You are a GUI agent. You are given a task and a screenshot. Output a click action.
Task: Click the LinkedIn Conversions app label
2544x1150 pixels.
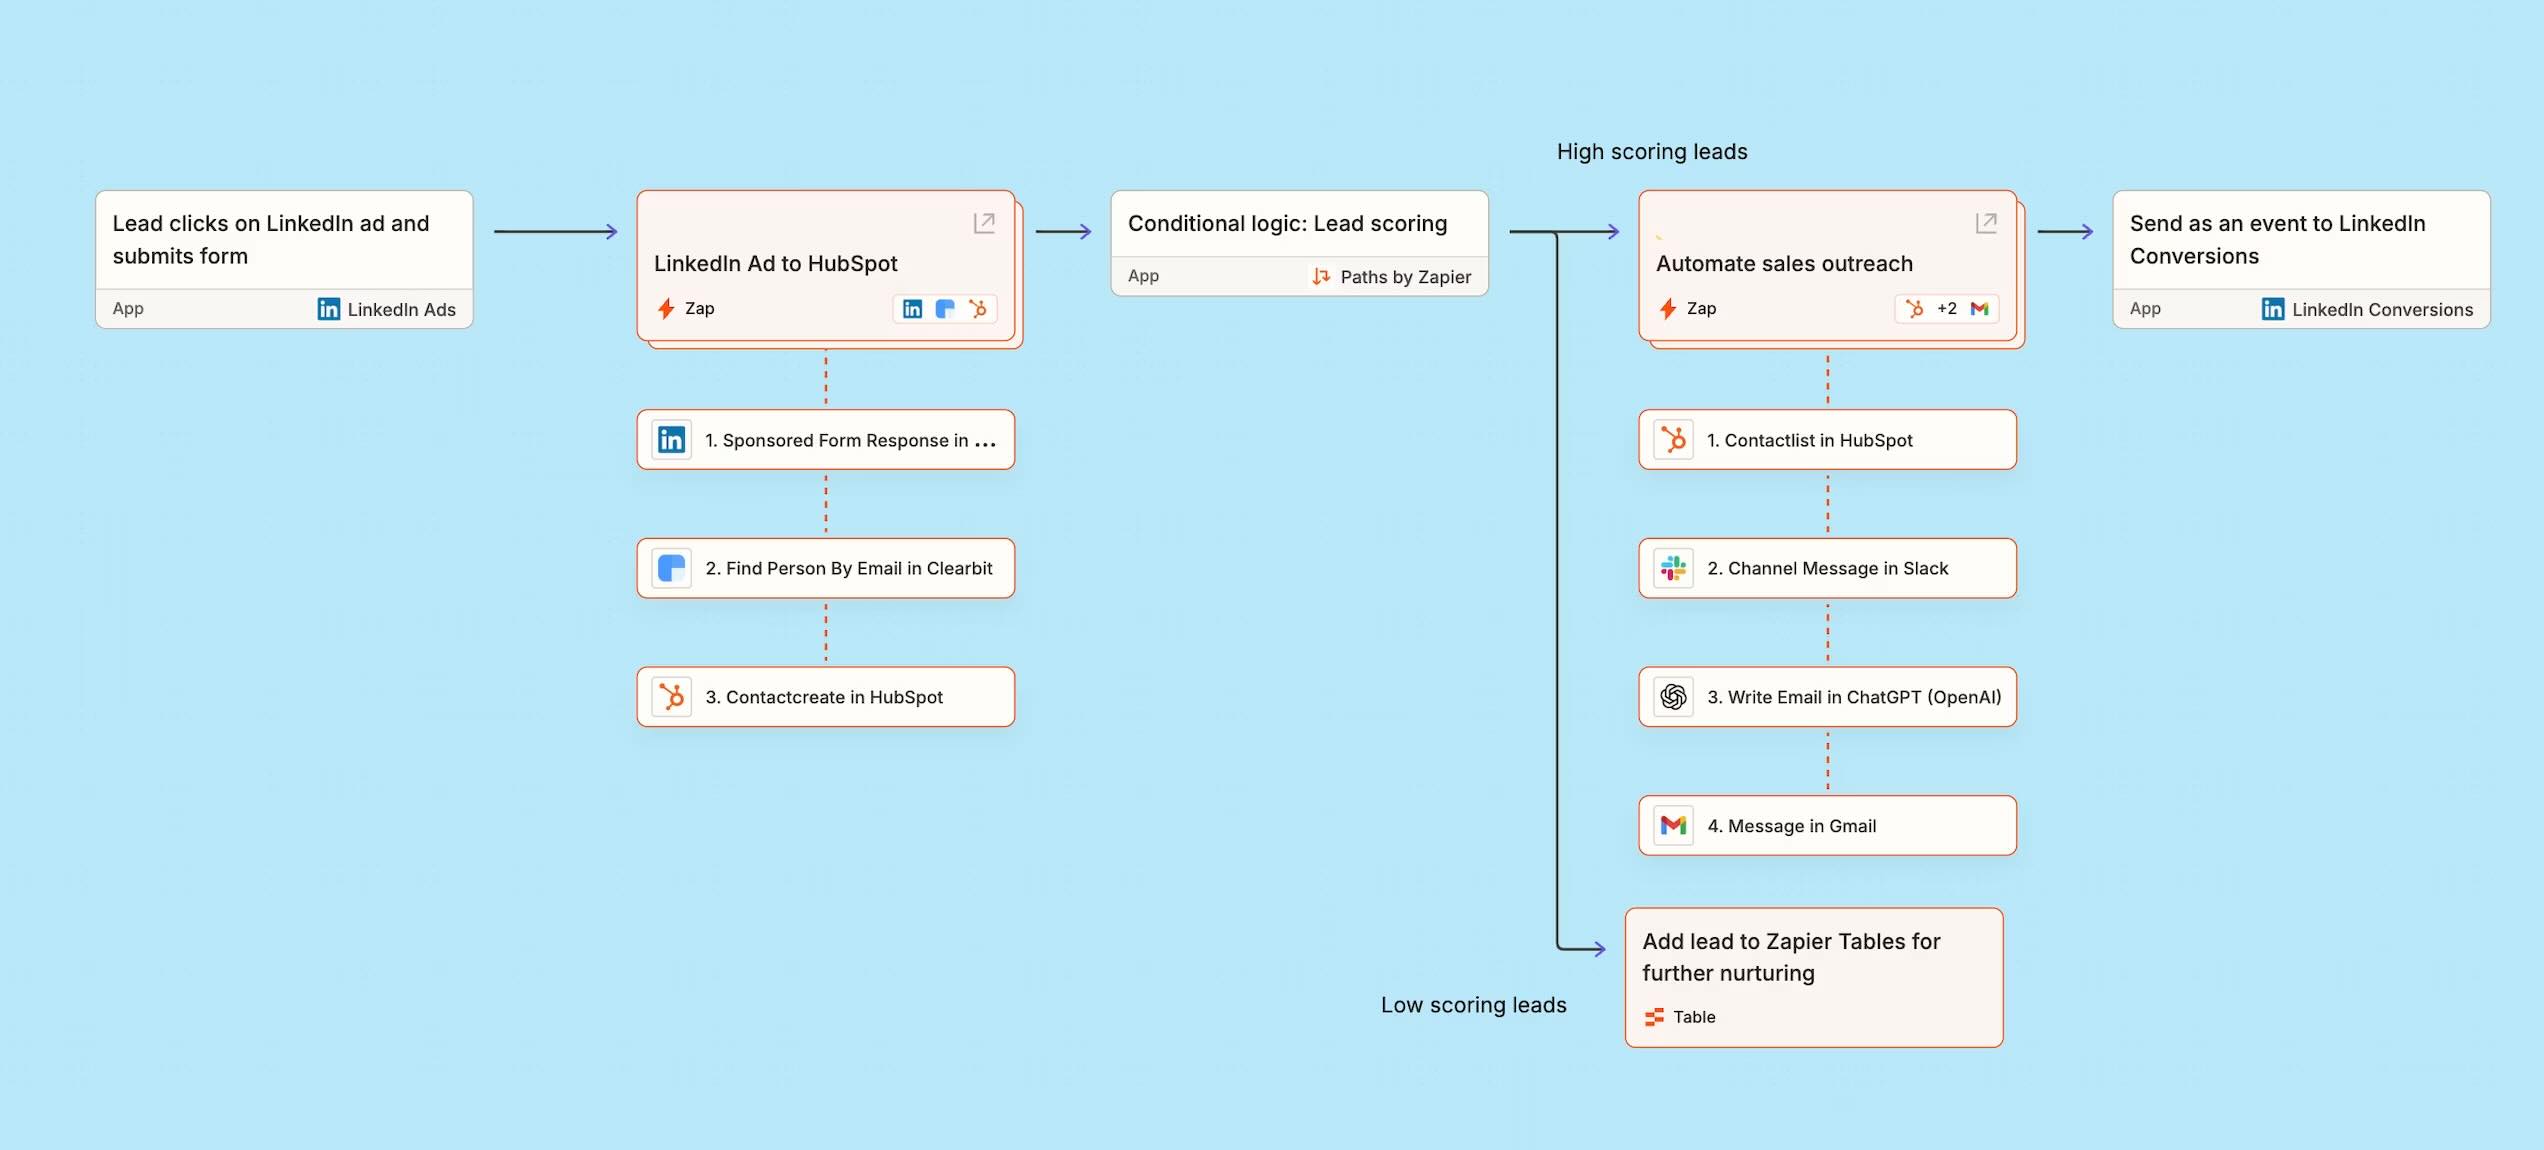(2383, 310)
